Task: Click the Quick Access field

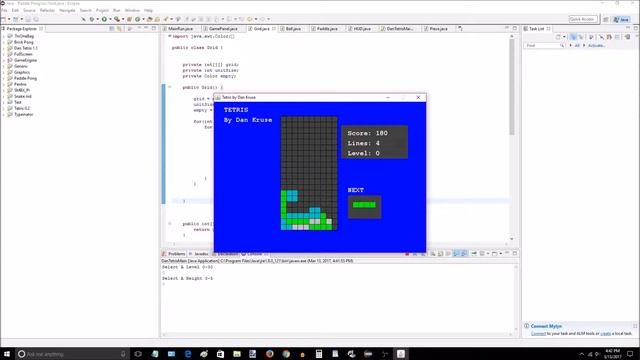Action: [x=582, y=19]
